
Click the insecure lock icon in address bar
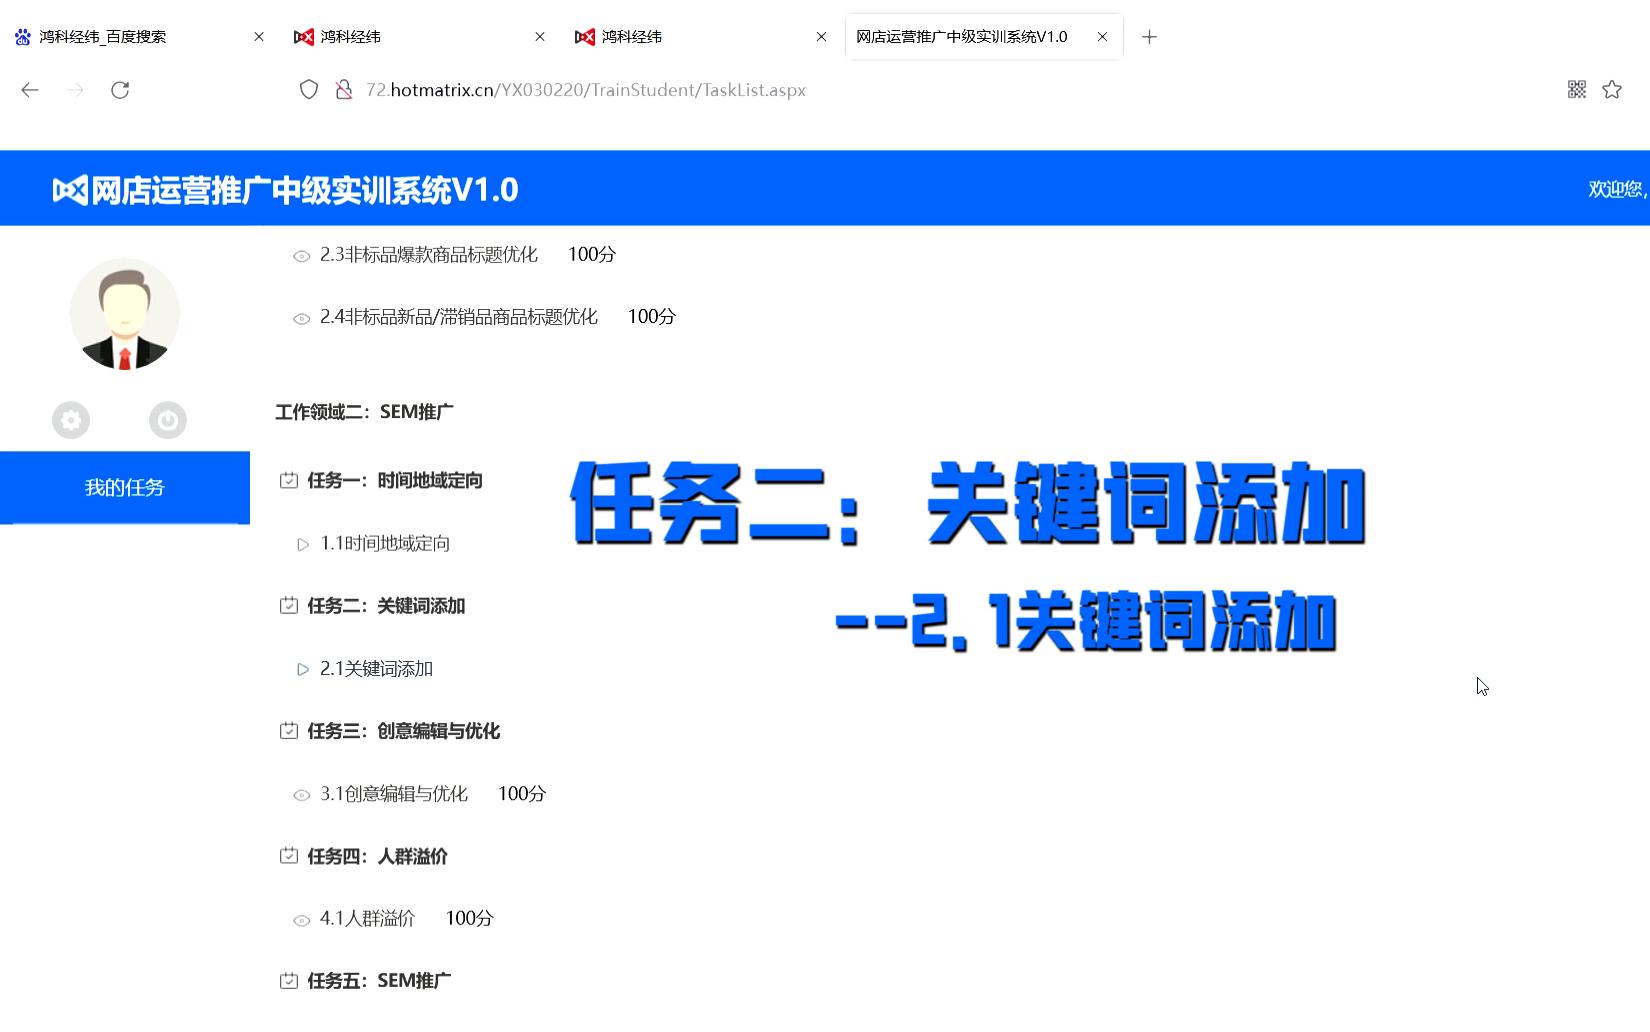[x=344, y=90]
